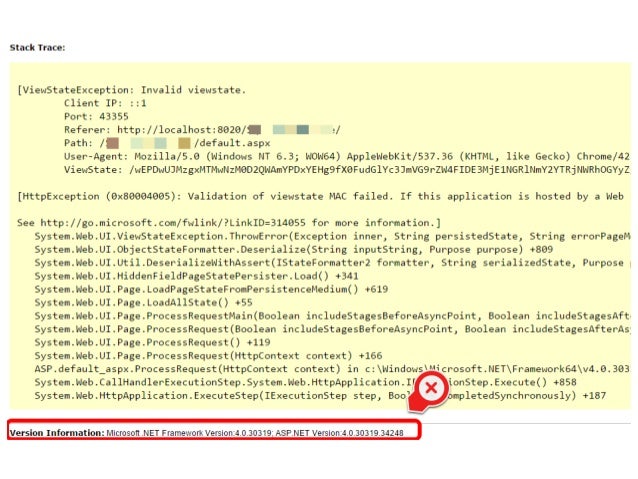Click the Page.ProcessRequestMain stack line
The width and height of the screenshot is (638, 479).
332,316
